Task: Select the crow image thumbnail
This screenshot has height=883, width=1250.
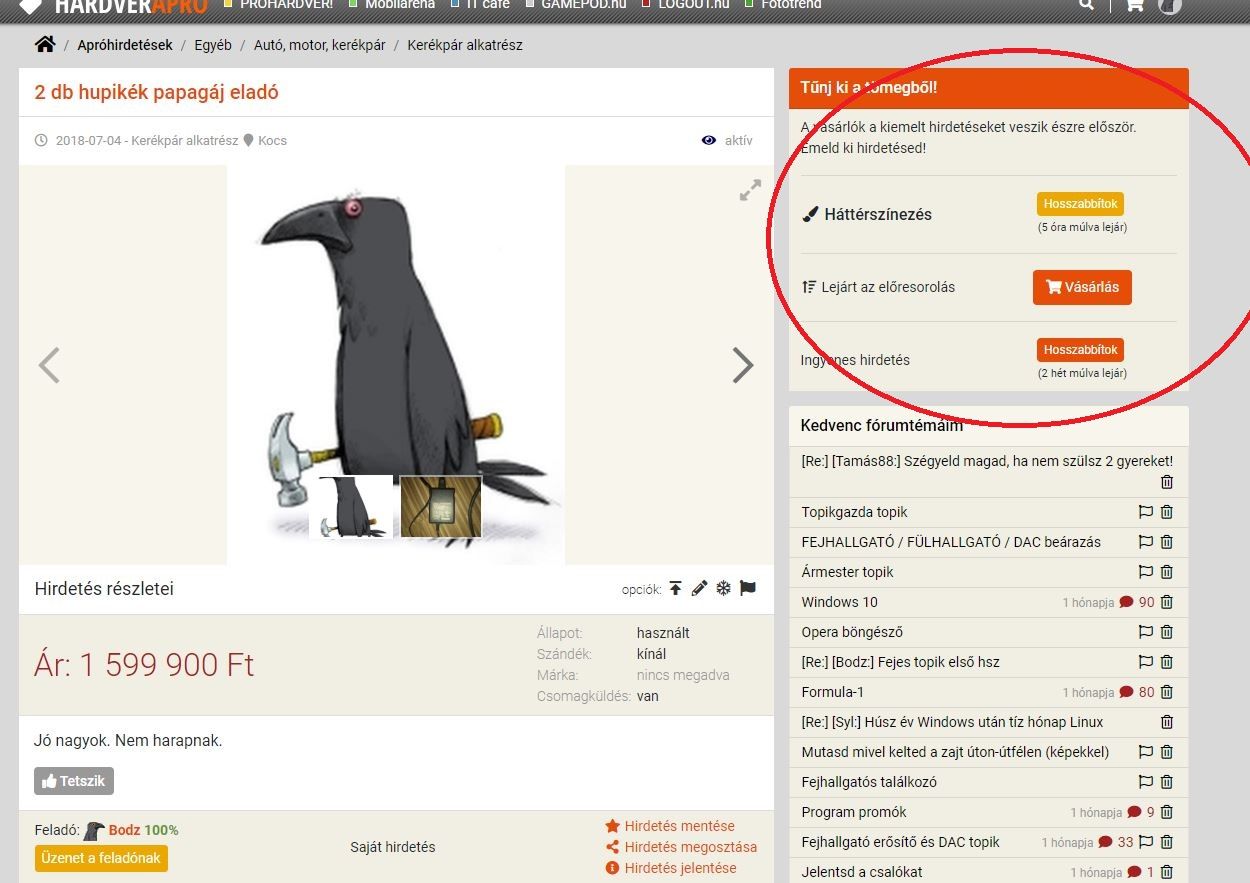Action: tap(353, 507)
